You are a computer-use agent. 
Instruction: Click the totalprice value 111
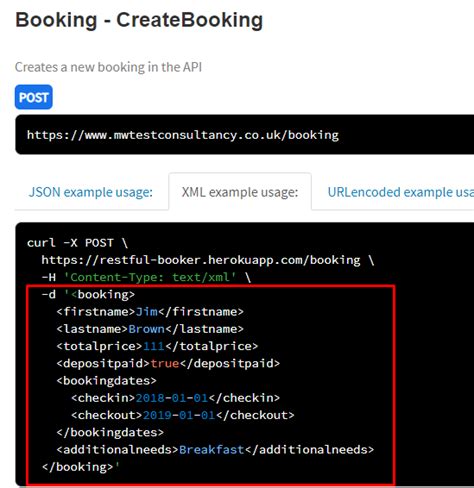tap(154, 346)
